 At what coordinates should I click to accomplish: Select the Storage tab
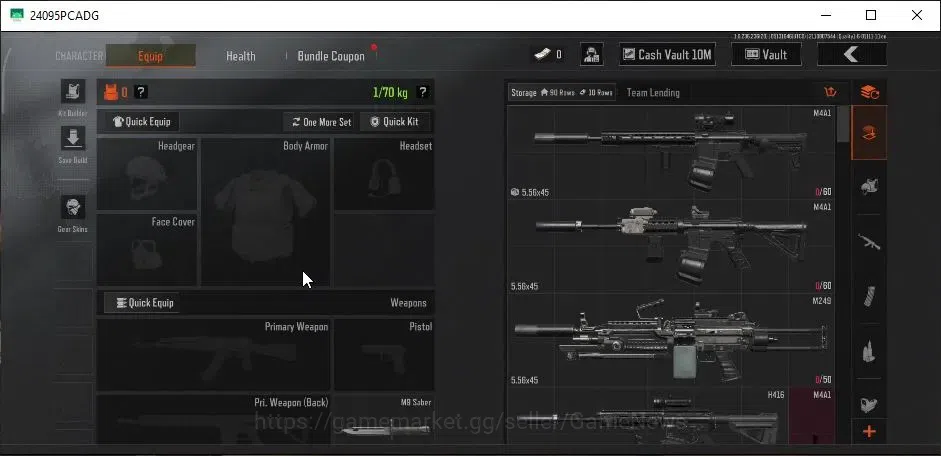click(562, 92)
